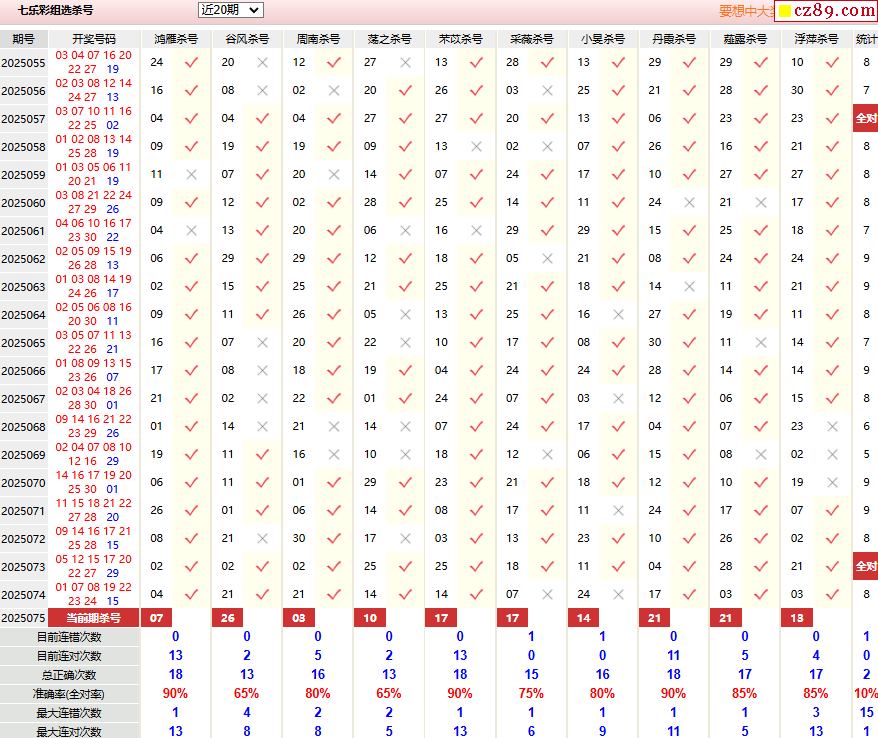Viewport: 878px width, 738px height.
Task: Click the check mark for 周南杀号 in row 2025071
Action: pos(334,510)
